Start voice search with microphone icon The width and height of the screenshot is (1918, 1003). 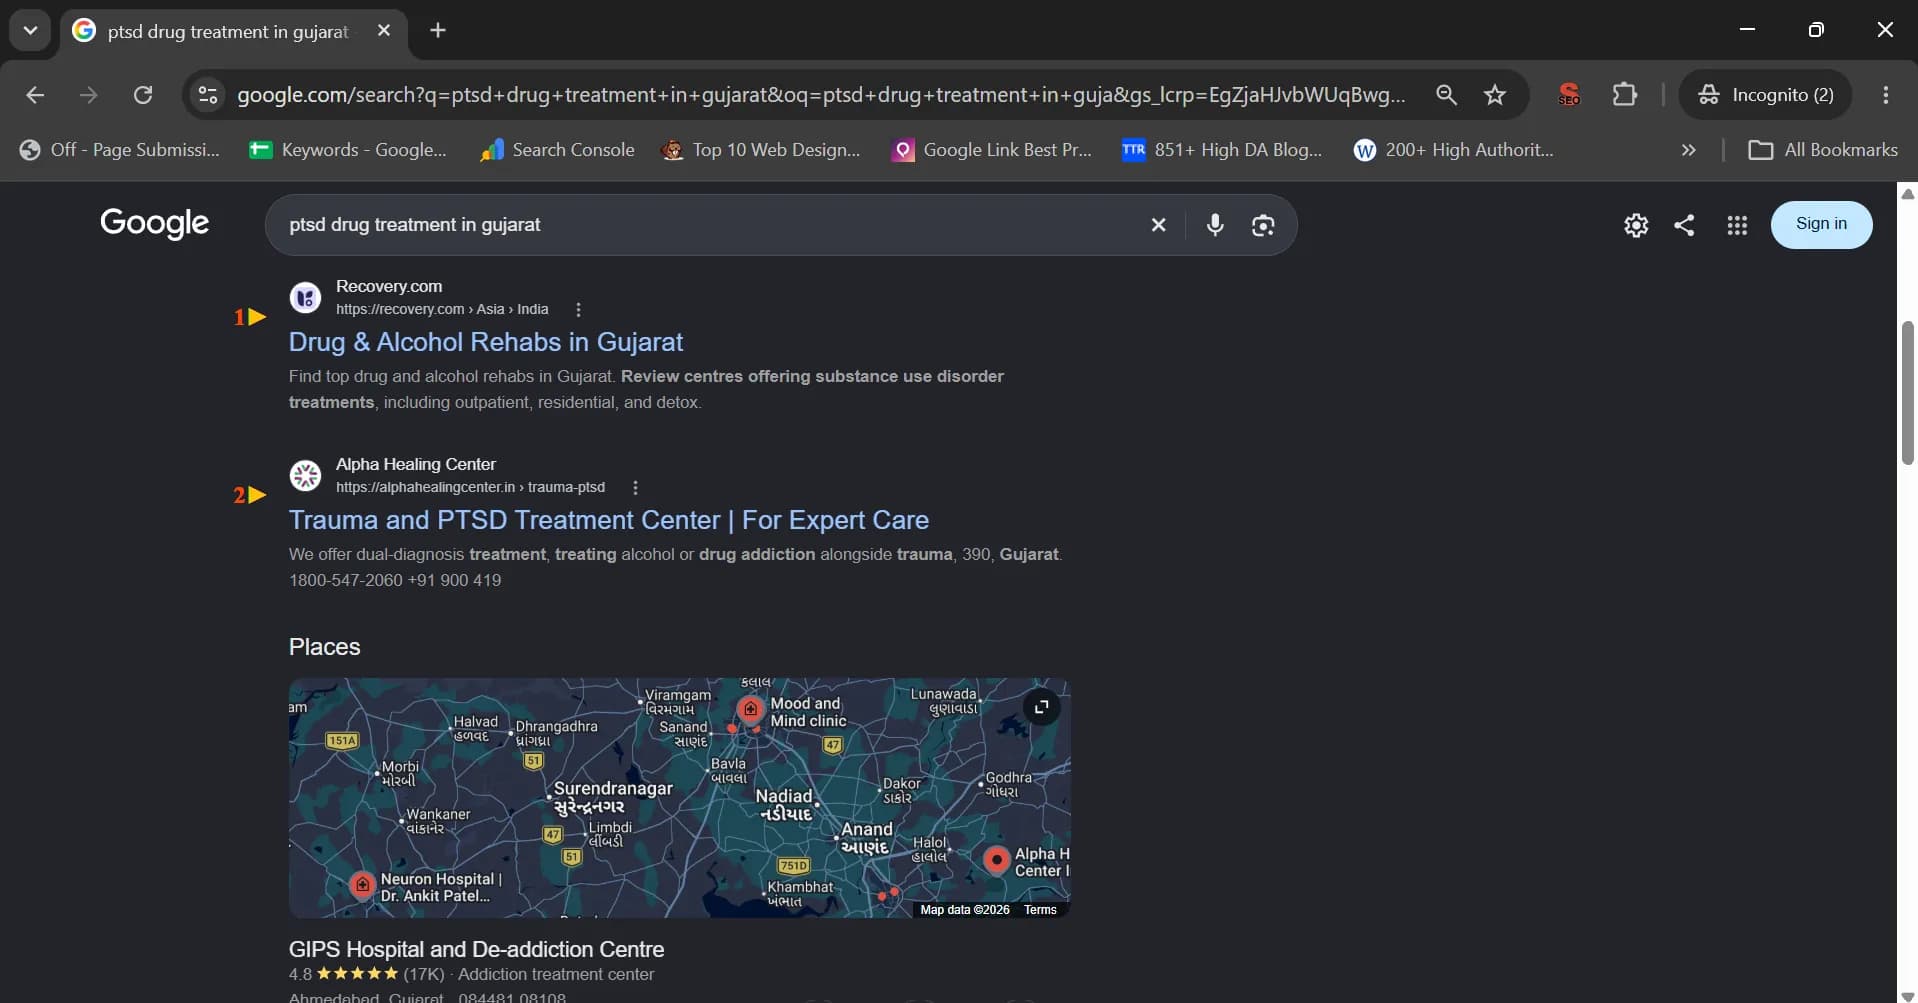coord(1215,225)
